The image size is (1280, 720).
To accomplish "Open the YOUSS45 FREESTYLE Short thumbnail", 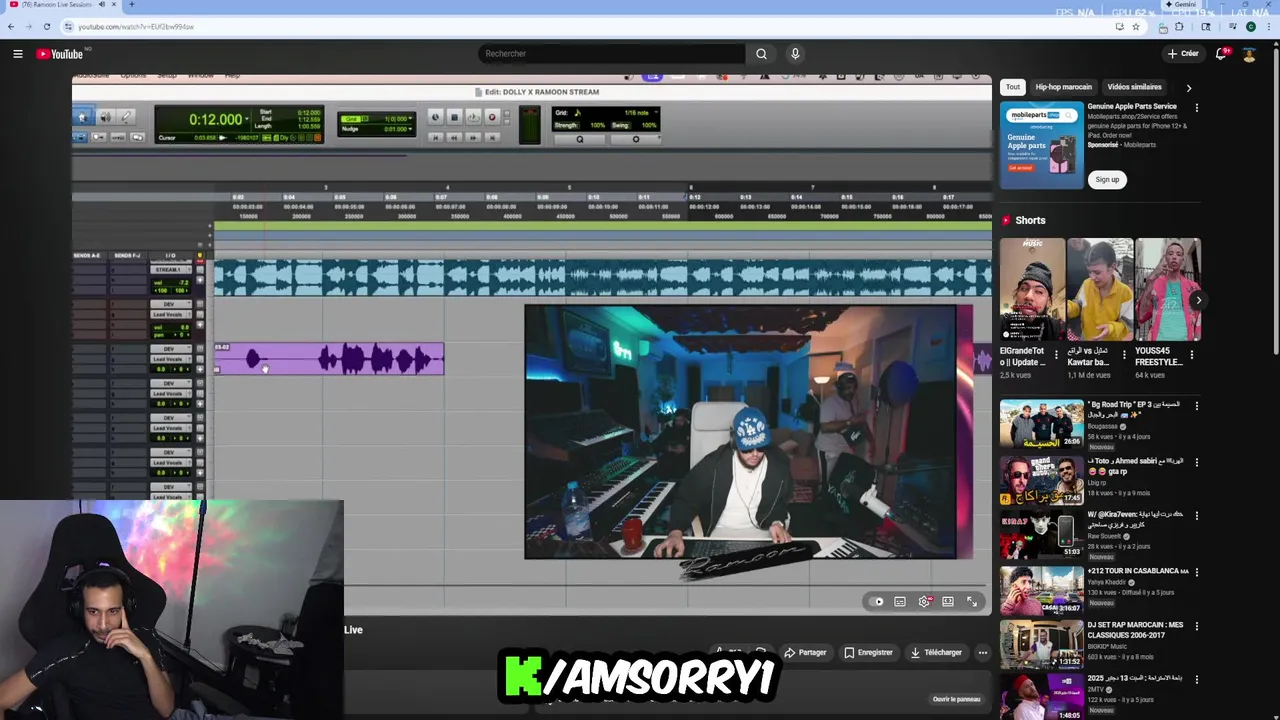I will tap(1168, 289).
